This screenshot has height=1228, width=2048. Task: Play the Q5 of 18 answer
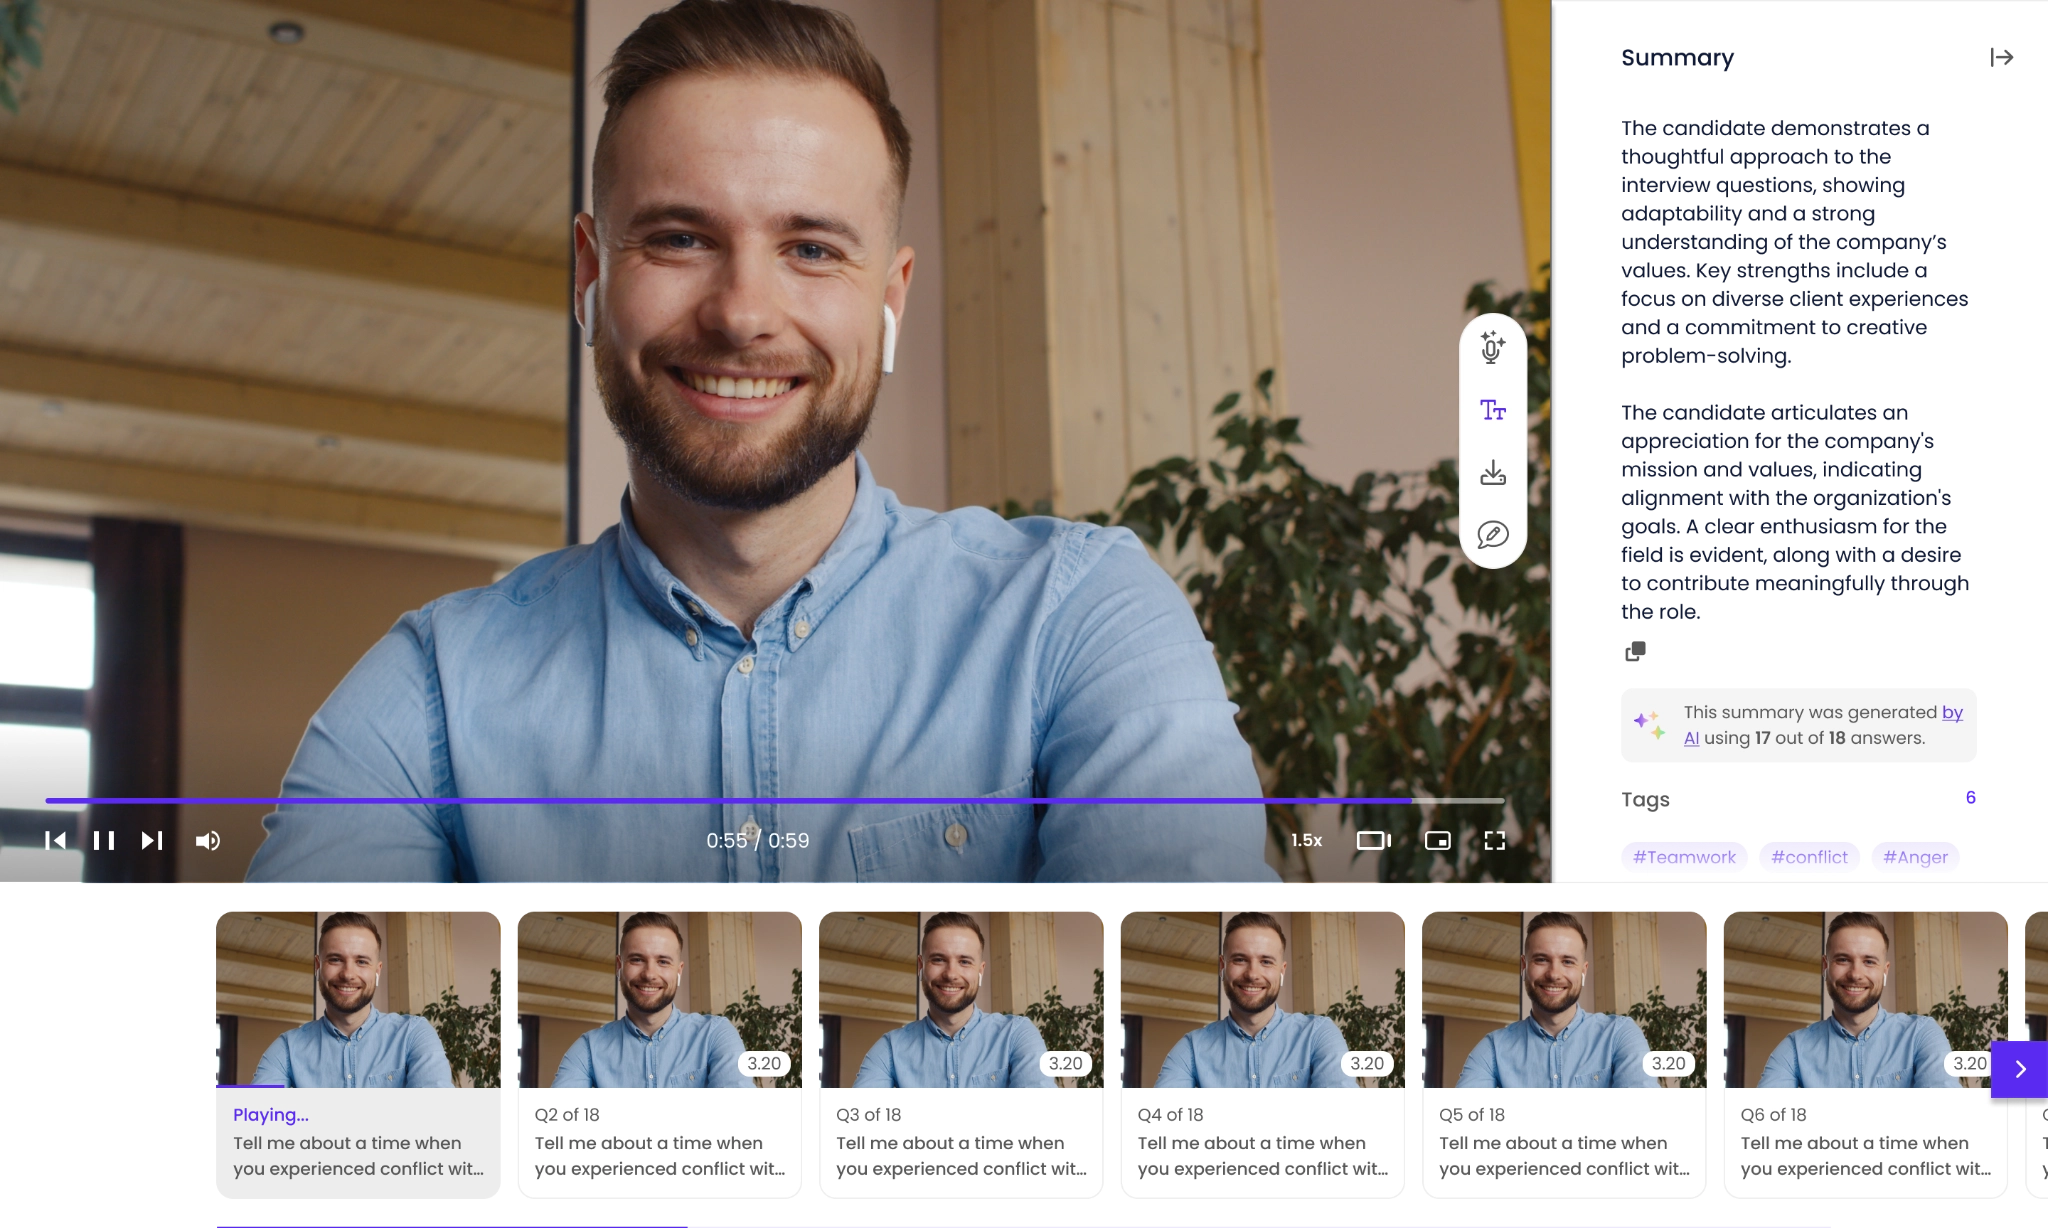tap(1564, 1054)
